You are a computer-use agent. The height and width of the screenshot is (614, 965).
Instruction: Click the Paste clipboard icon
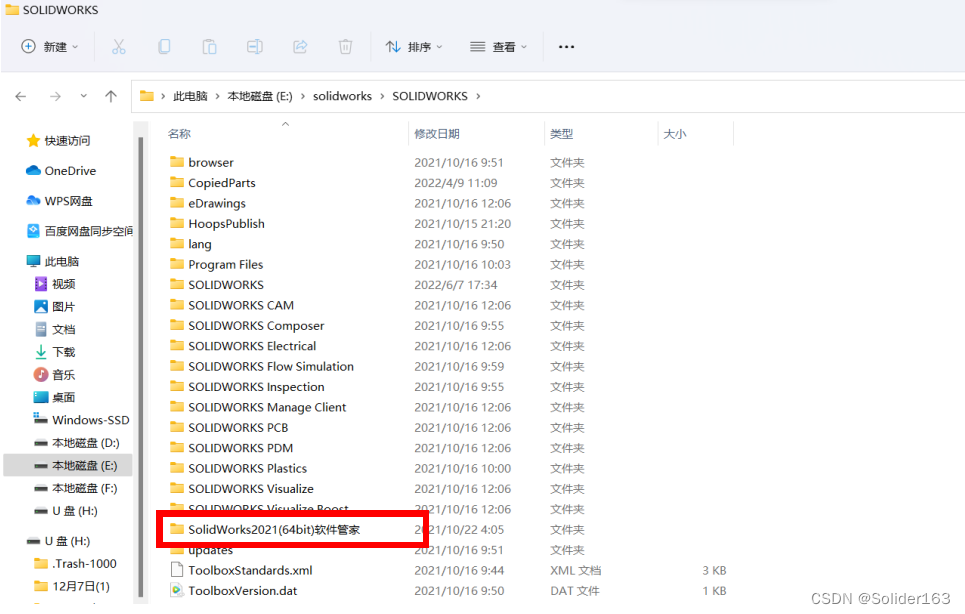209,46
